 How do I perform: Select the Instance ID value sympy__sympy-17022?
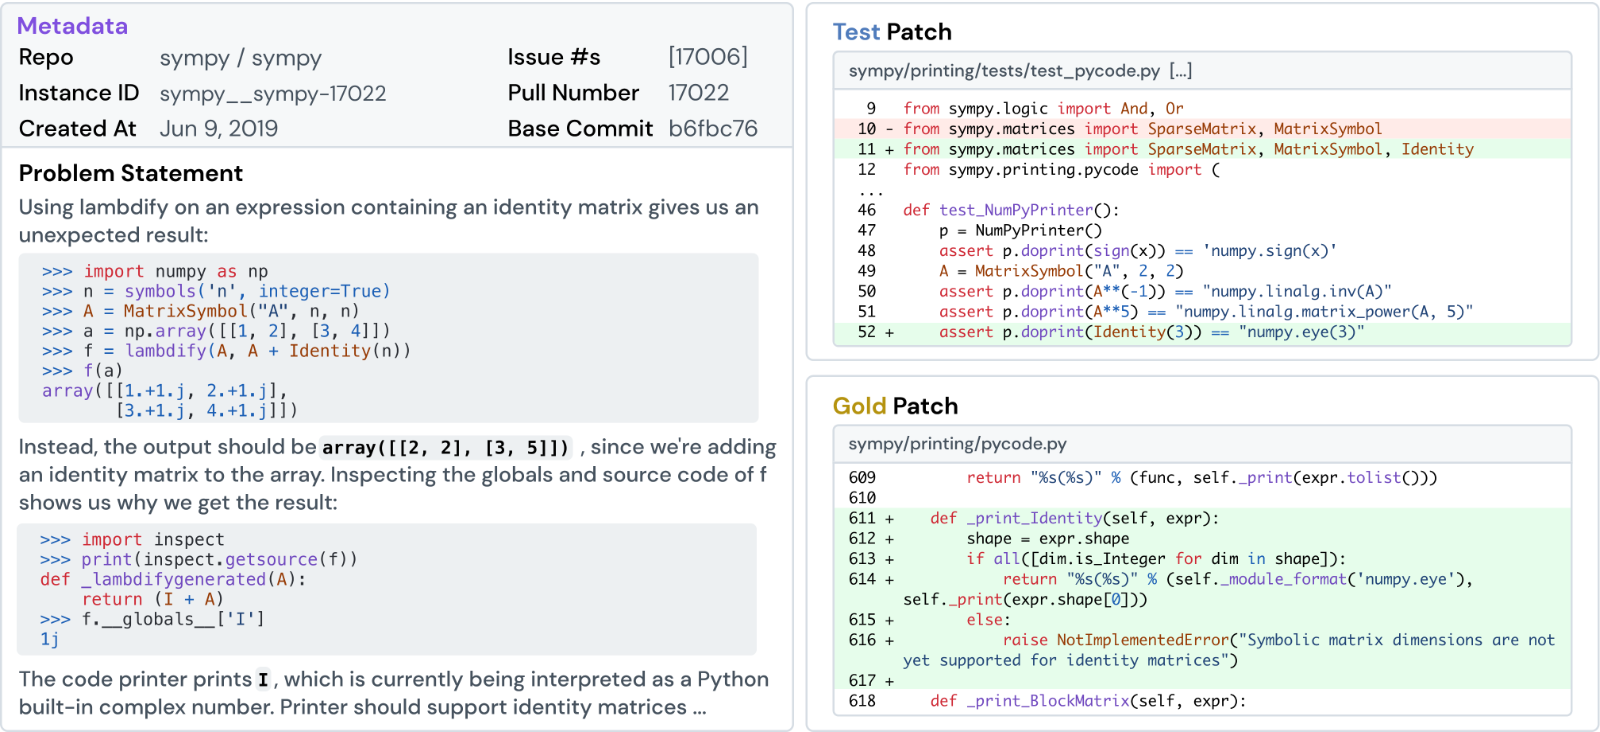click(273, 94)
